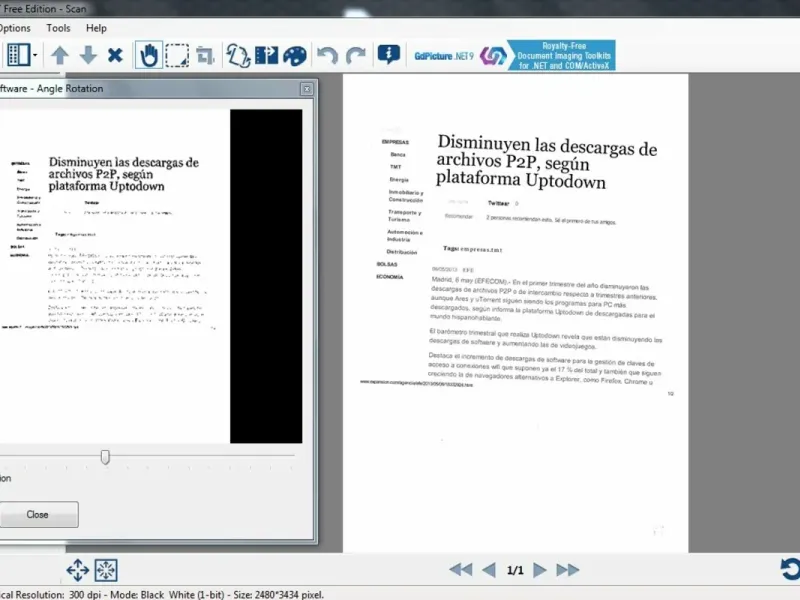This screenshot has height=600, width=800.
Task: Open the Options menu
Action: pos(15,28)
